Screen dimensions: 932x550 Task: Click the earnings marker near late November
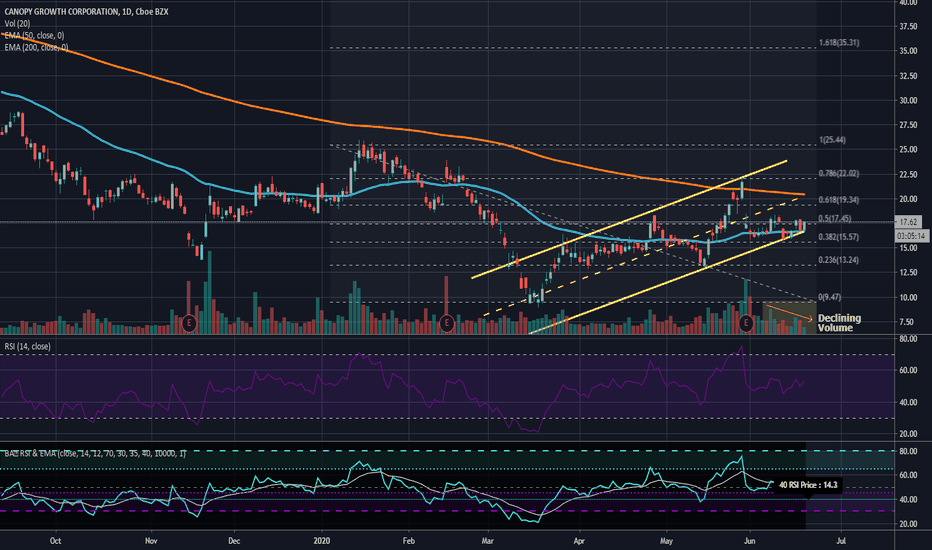coord(189,323)
